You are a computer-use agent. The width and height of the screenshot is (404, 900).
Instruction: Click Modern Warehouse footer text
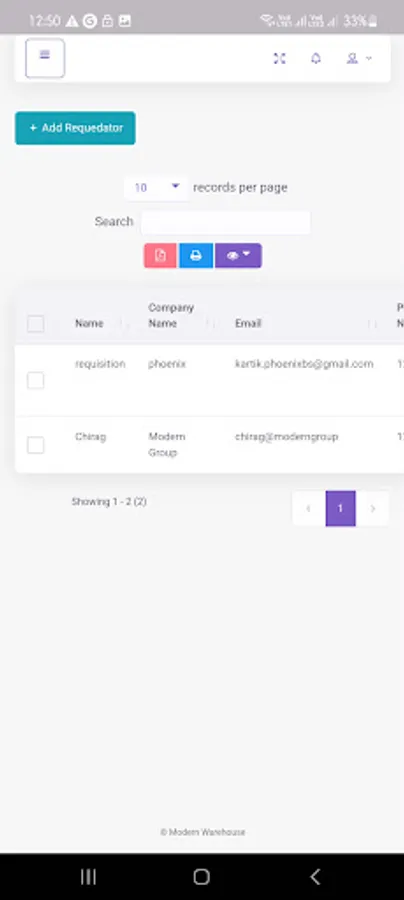203,832
